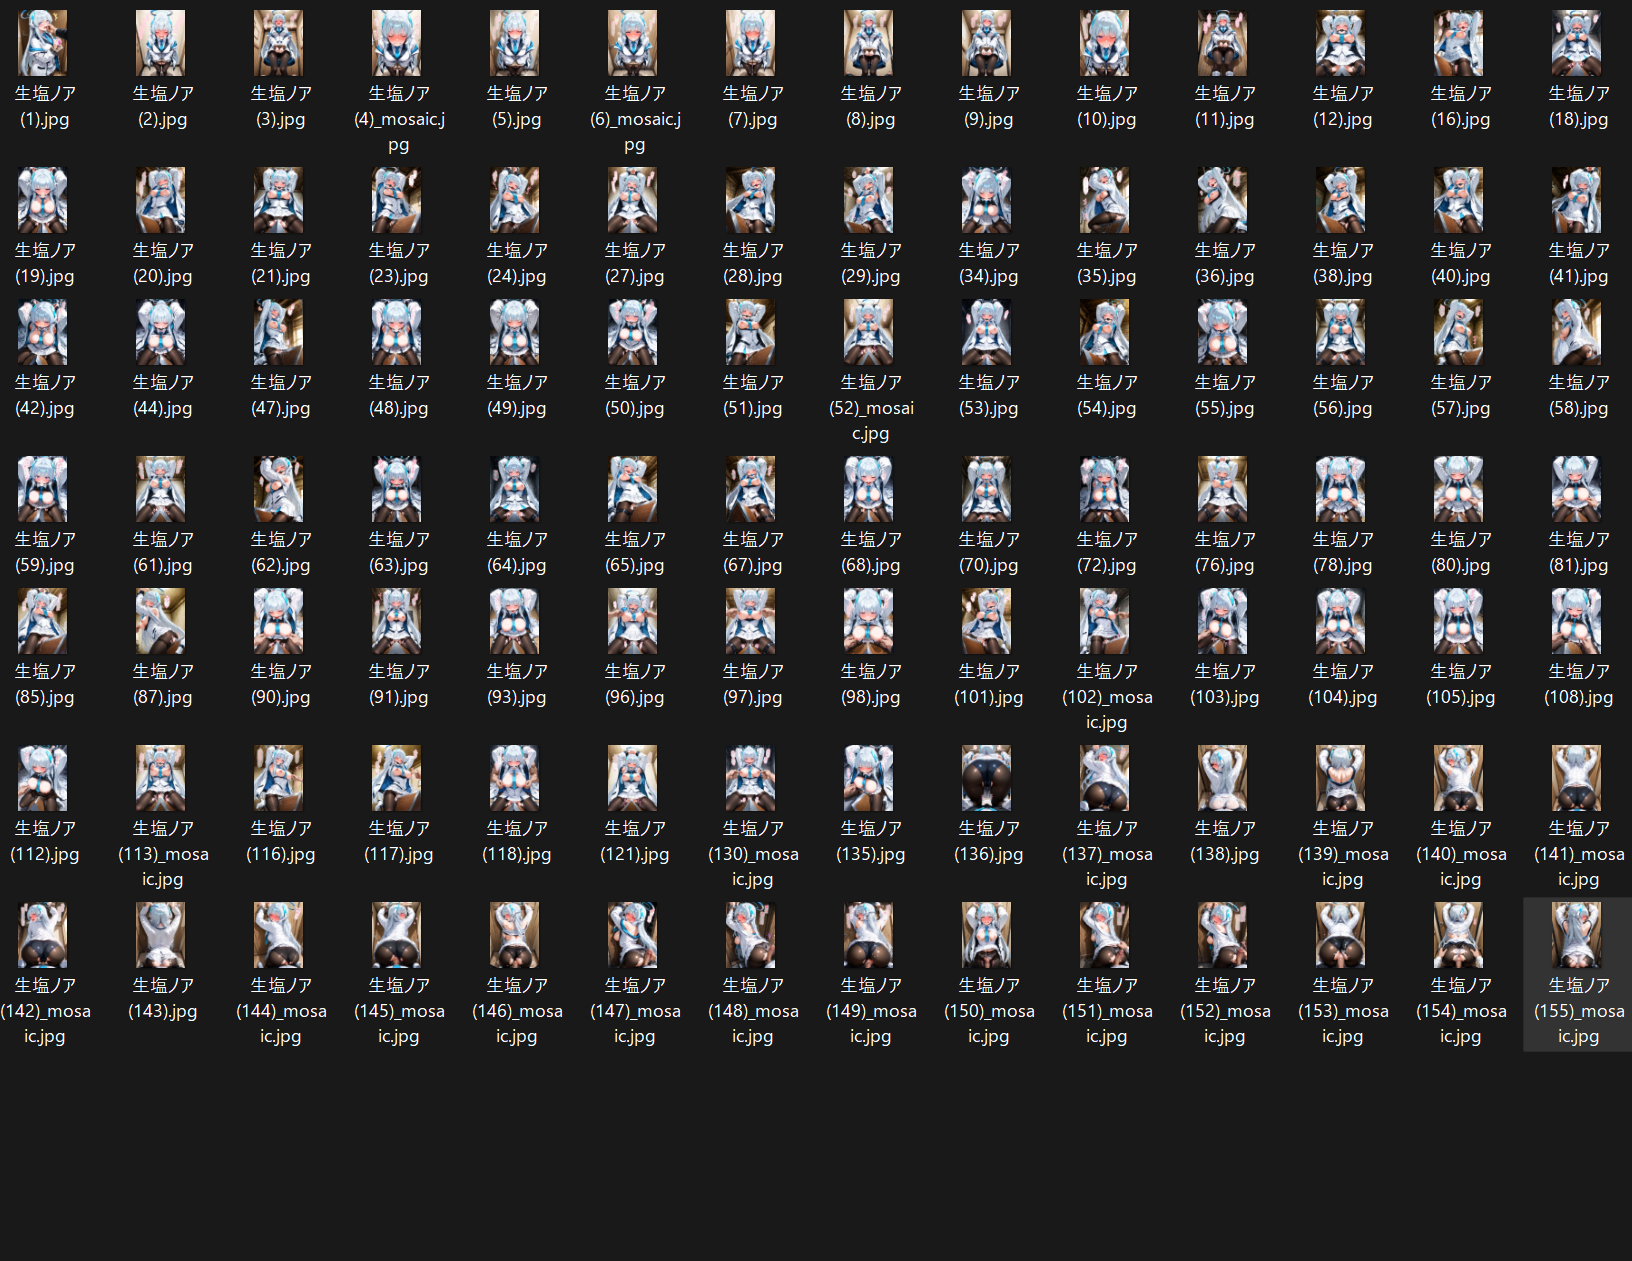Image resolution: width=1632 pixels, height=1261 pixels.
Task: Click file name "生塩ノア (152)_mosaic.jpg"
Action: click(x=1224, y=1011)
